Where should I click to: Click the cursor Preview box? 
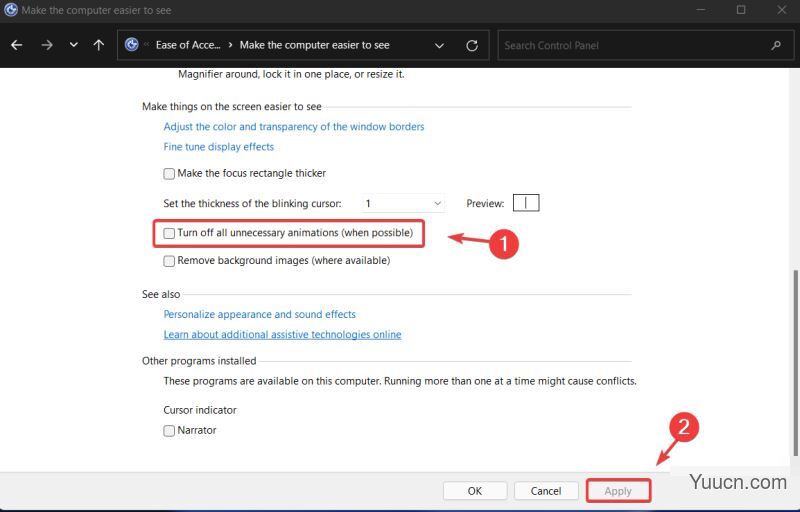[526, 203]
